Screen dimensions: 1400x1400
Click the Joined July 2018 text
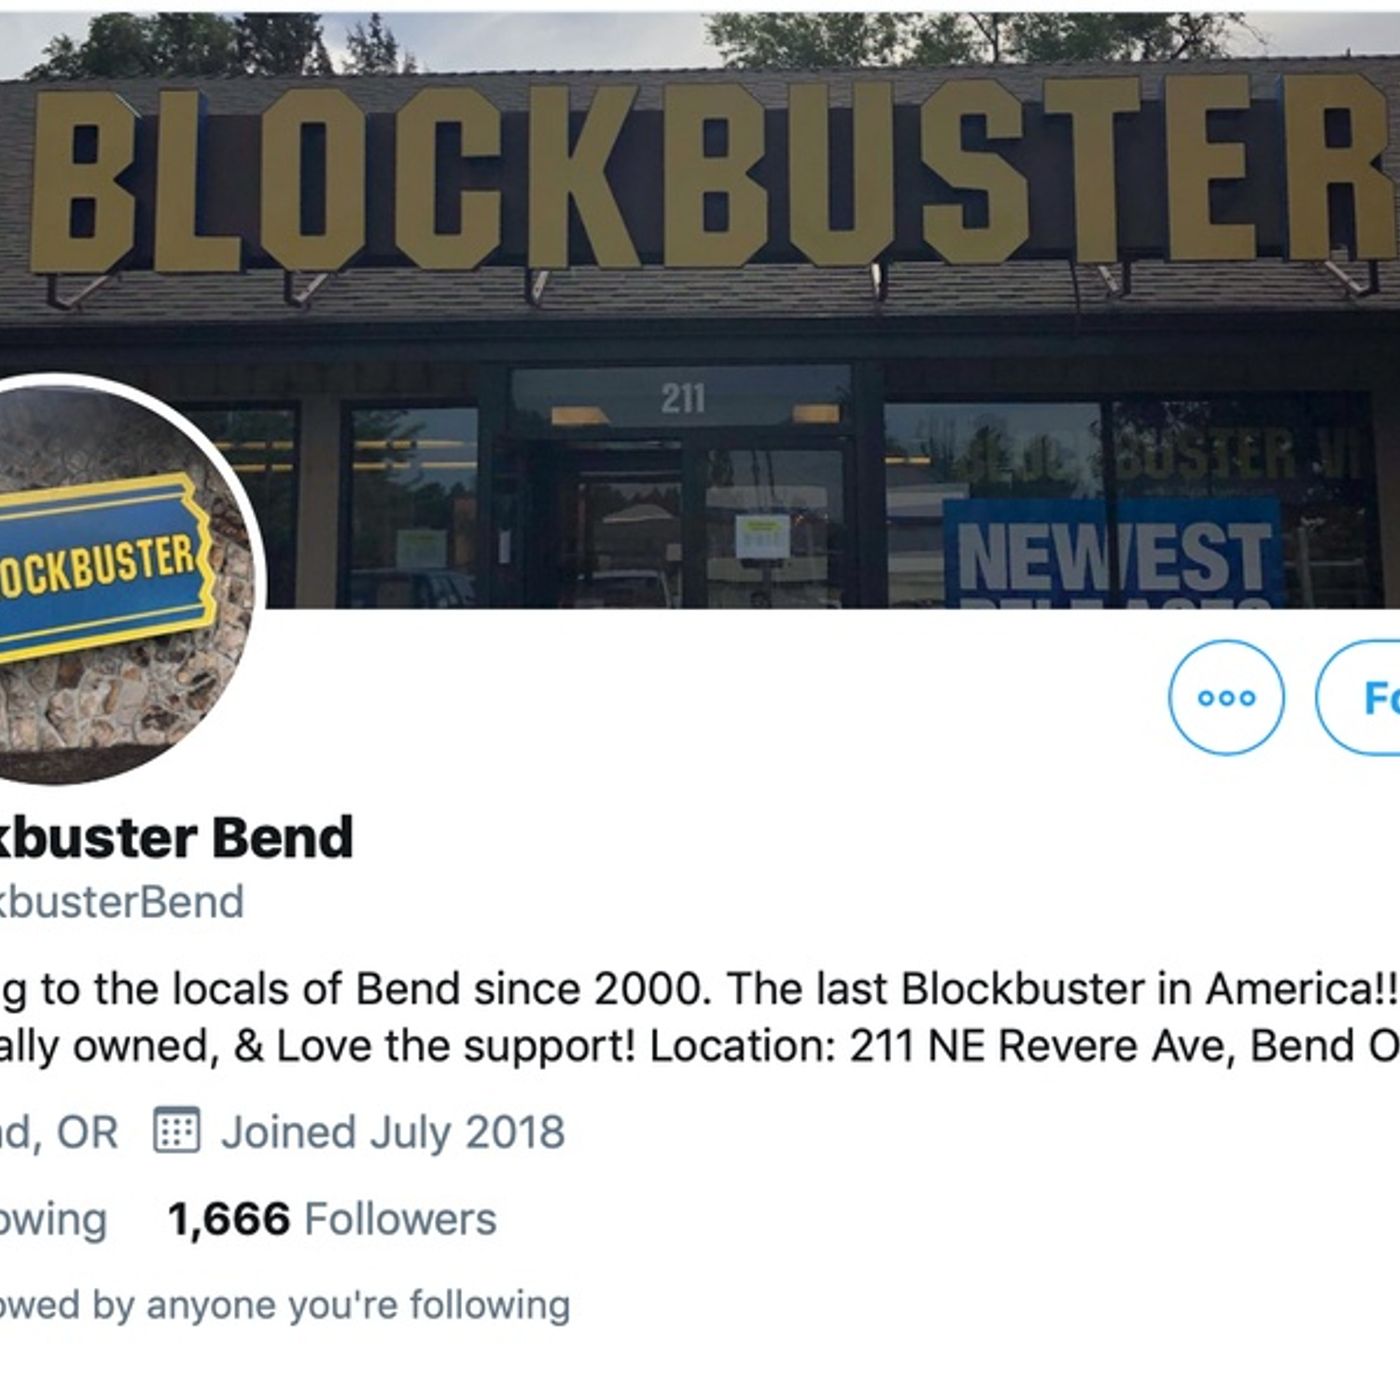pos(393,1132)
